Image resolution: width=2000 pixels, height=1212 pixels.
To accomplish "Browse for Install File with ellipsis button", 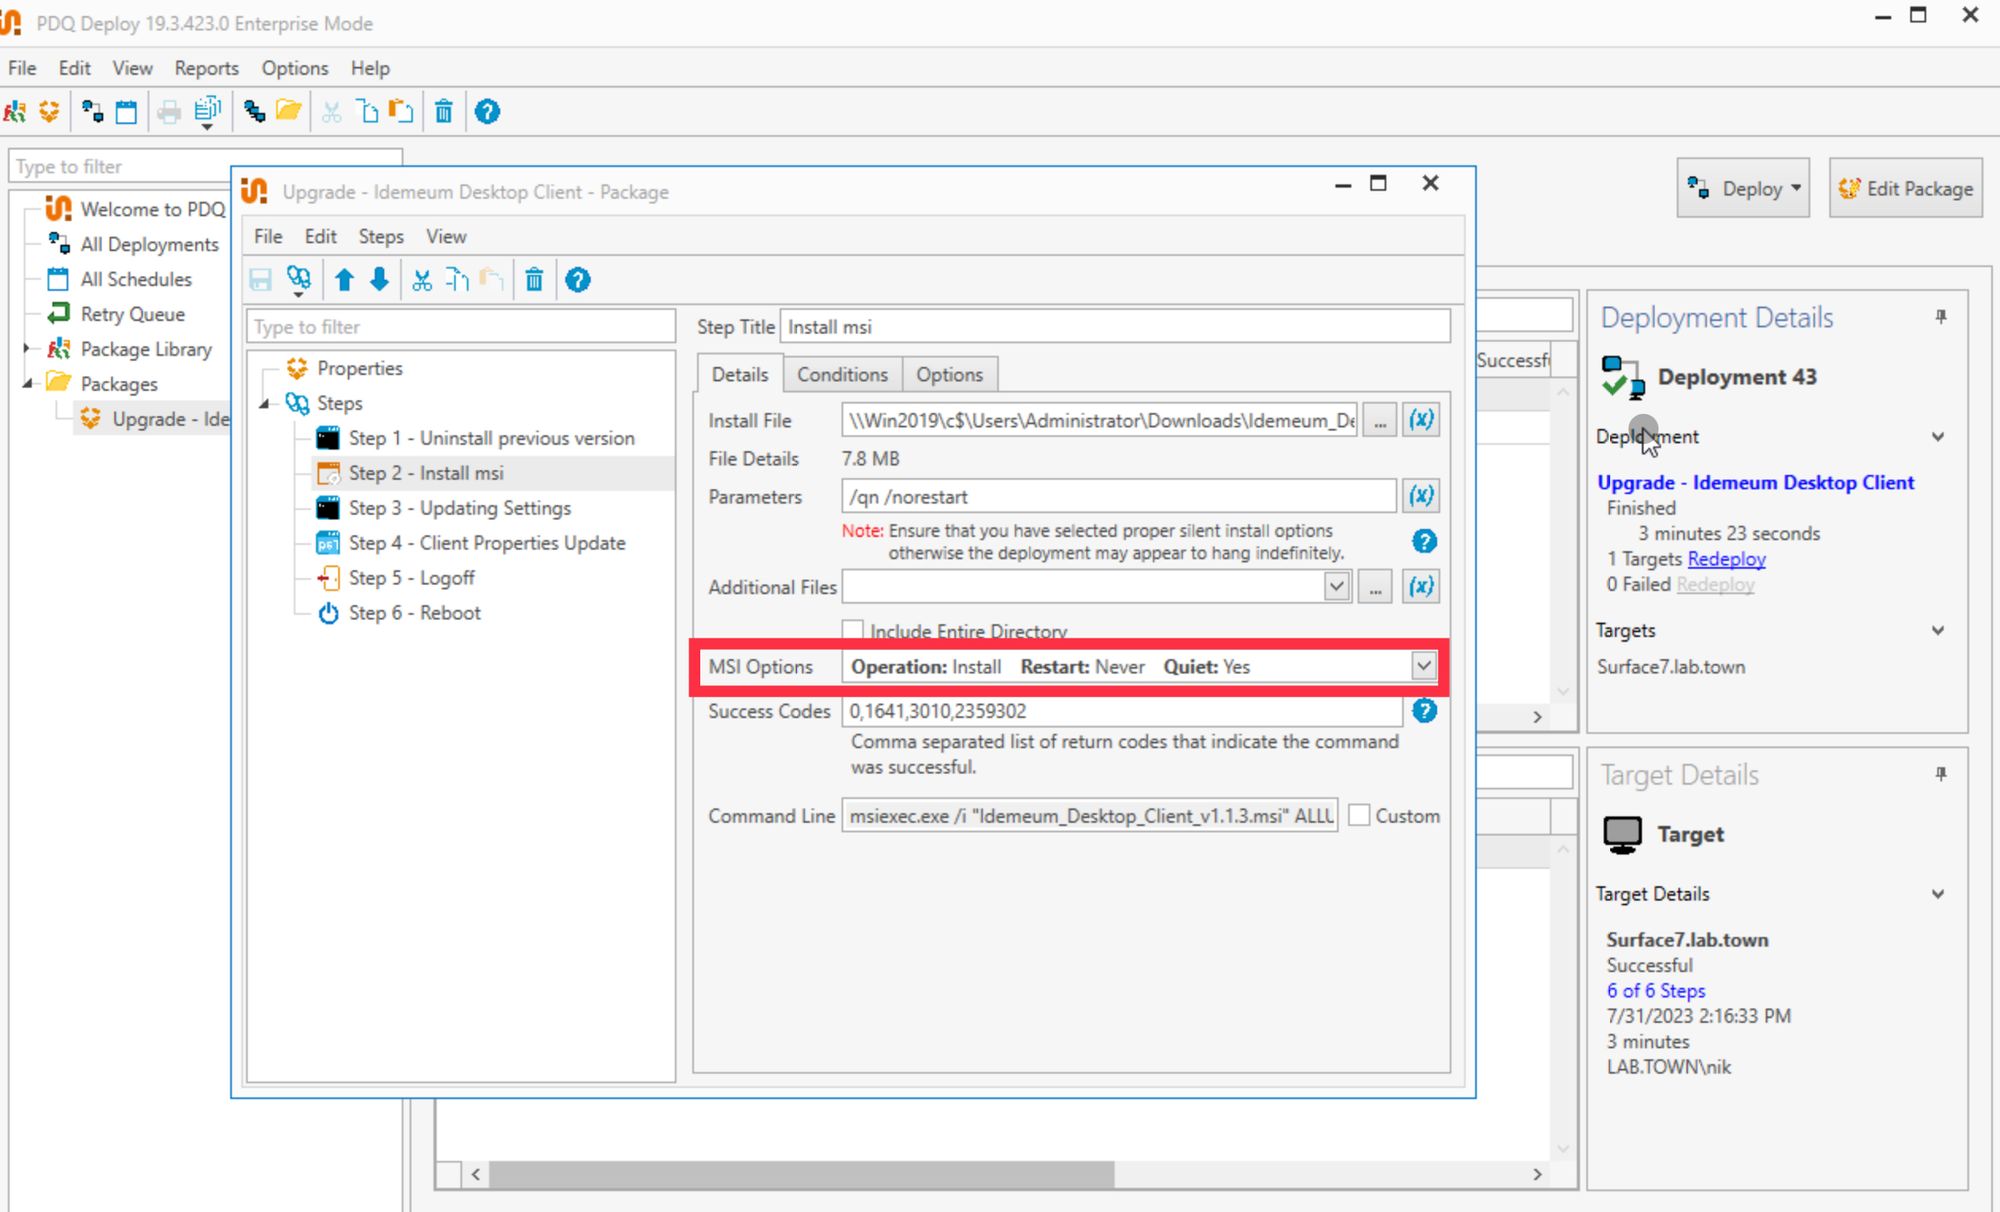I will [x=1380, y=420].
